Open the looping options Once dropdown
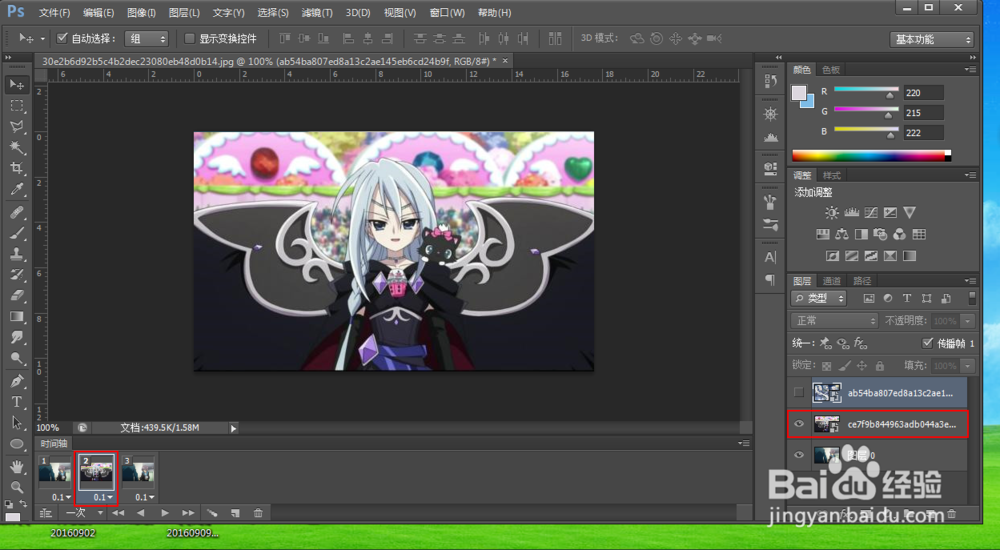The image size is (1000, 550). pos(85,512)
